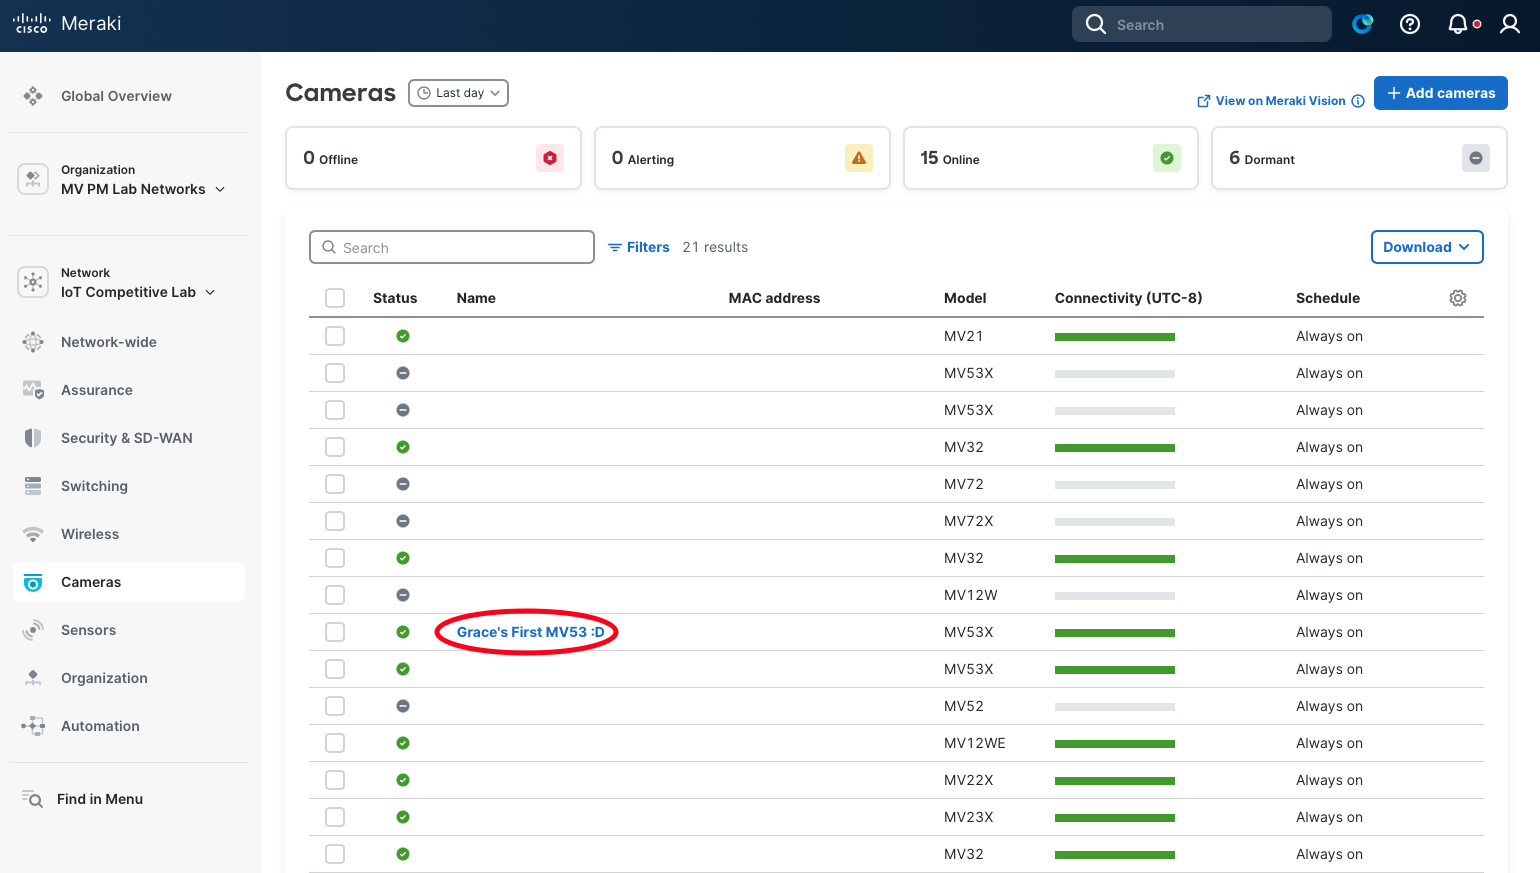Toggle the select-all checkbox in table header
Image resolution: width=1540 pixels, height=873 pixels.
coord(335,298)
